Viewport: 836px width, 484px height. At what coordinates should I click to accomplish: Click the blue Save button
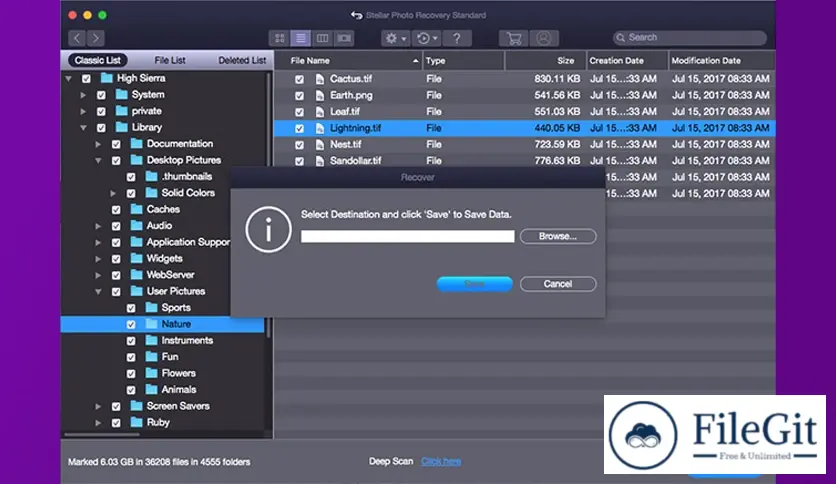475,284
